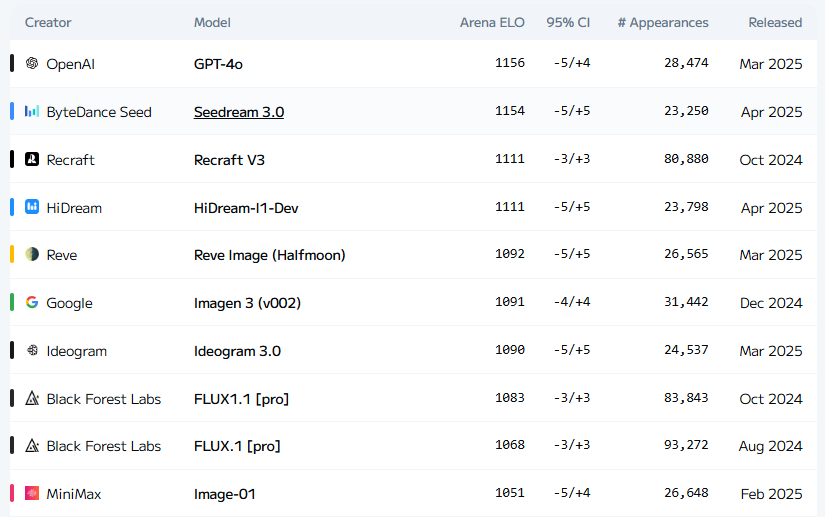This screenshot has height=517, width=825.
Task: Click the 1051 ELO value
Action: [510, 492]
